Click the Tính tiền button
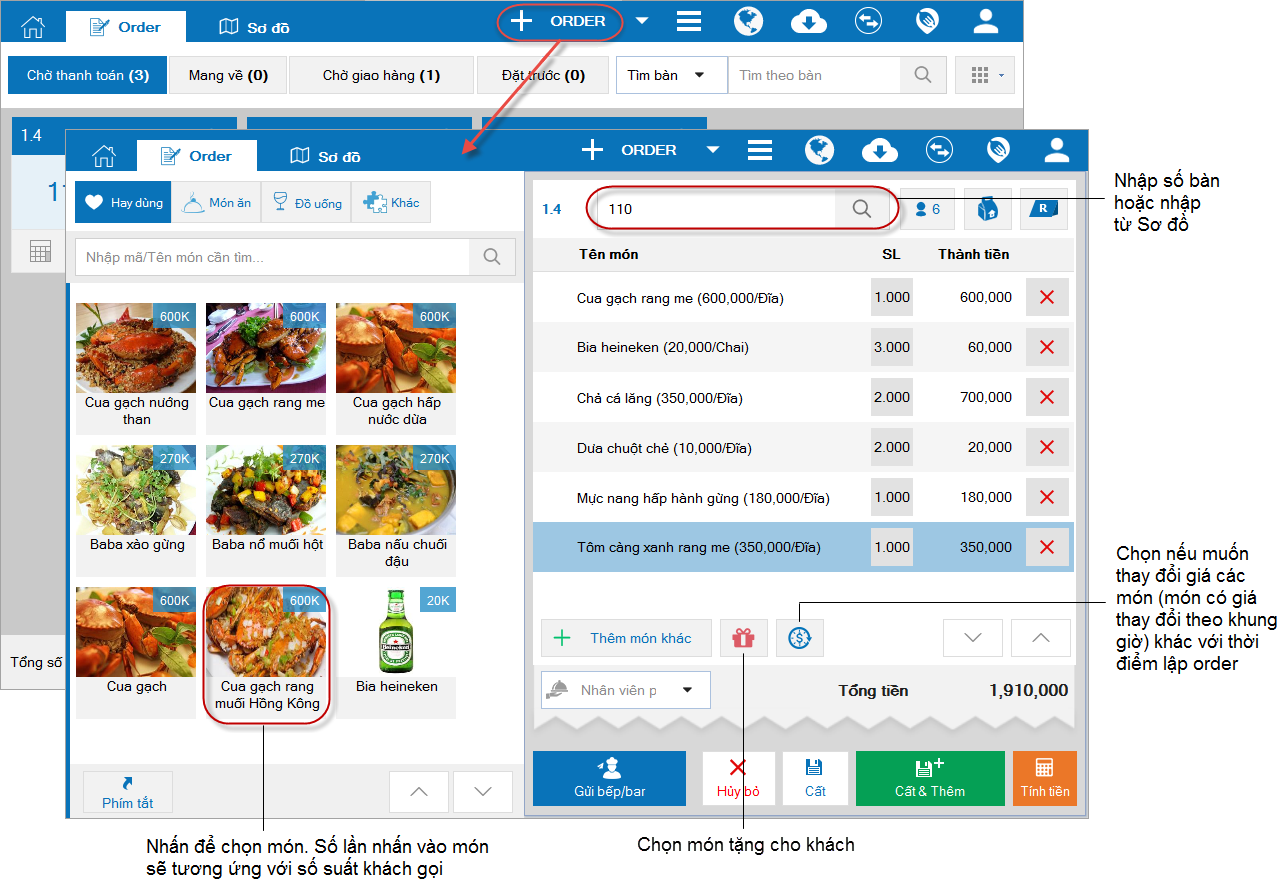Viewport: 1282px width, 882px height. point(1045,778)
